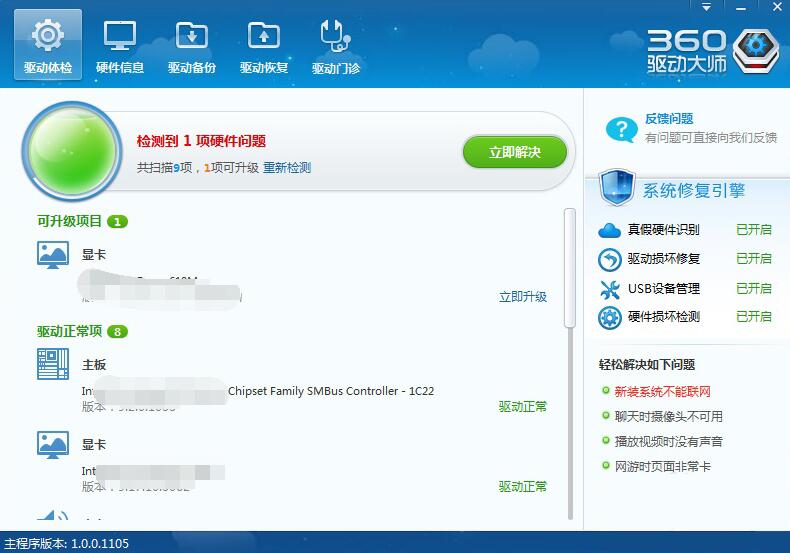This screenshot has height=553, width=790.
Task: Click the 显卡 icon under 驱动正常项
Action: (53, 445)
